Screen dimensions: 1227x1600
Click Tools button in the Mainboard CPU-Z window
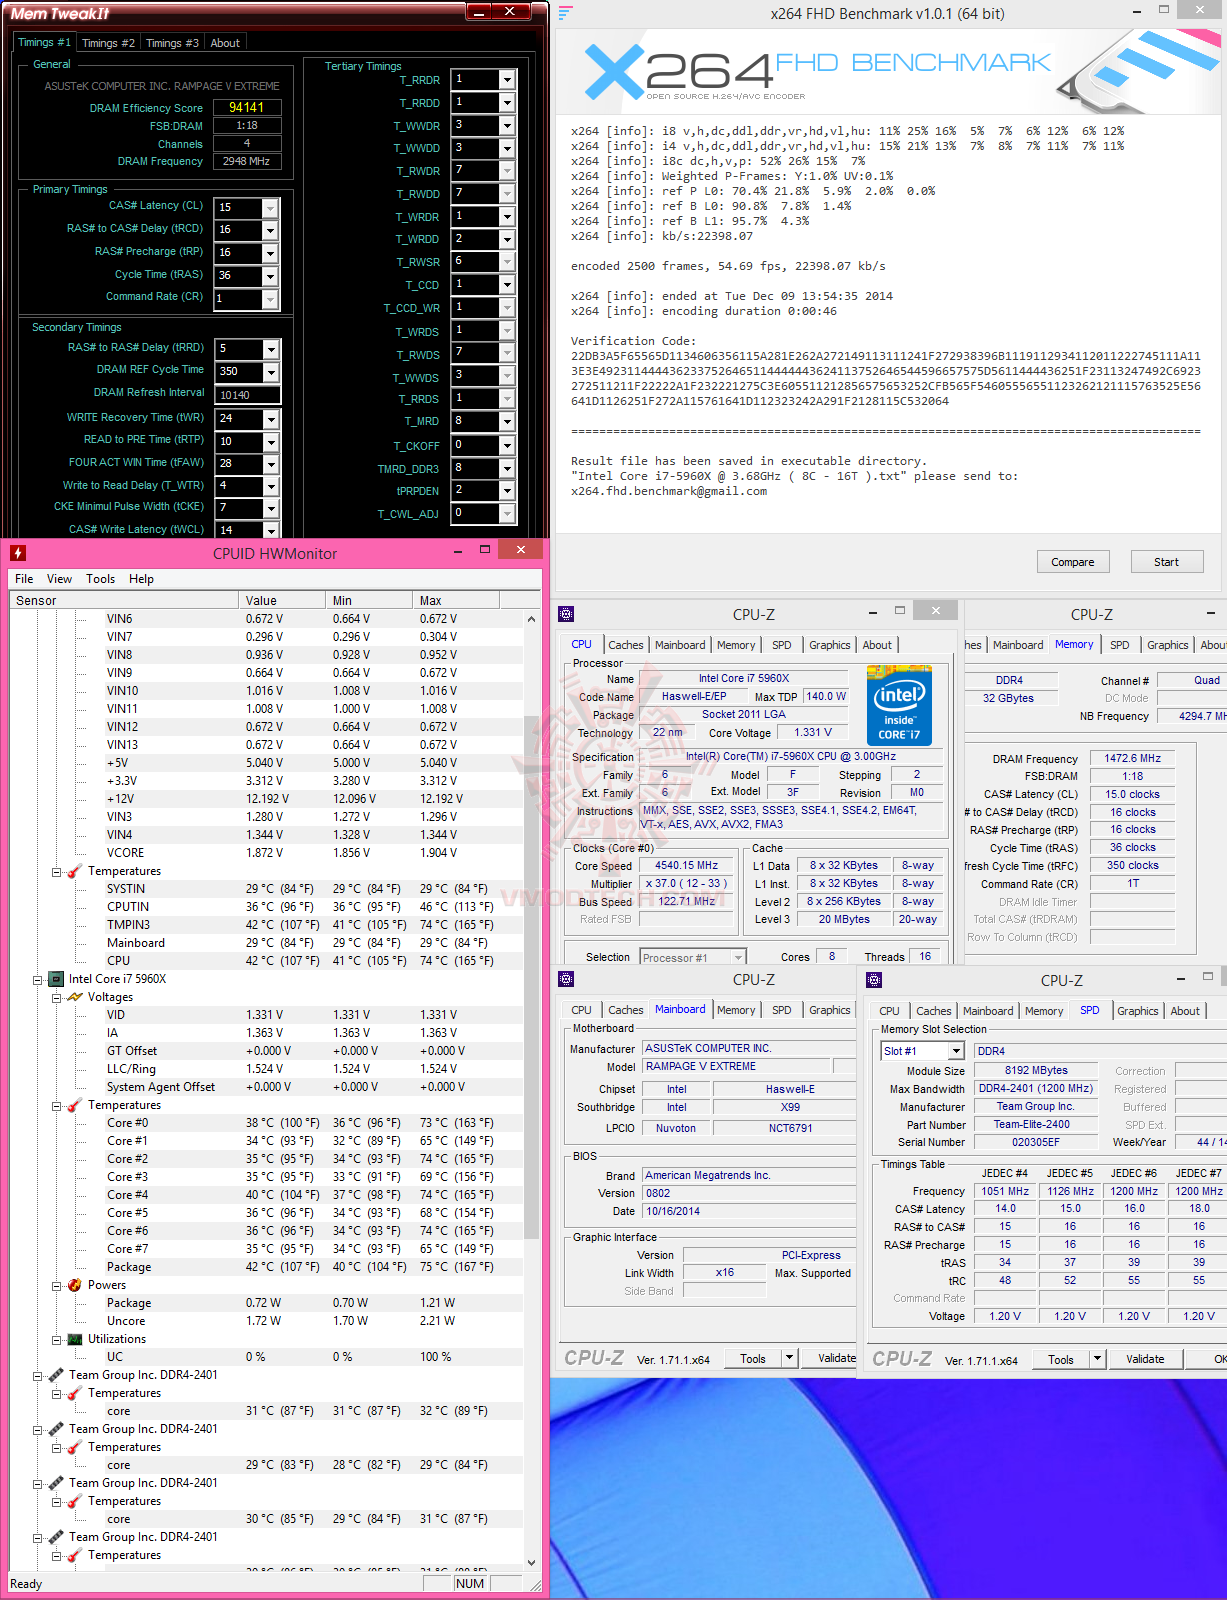pos(753,1358)
